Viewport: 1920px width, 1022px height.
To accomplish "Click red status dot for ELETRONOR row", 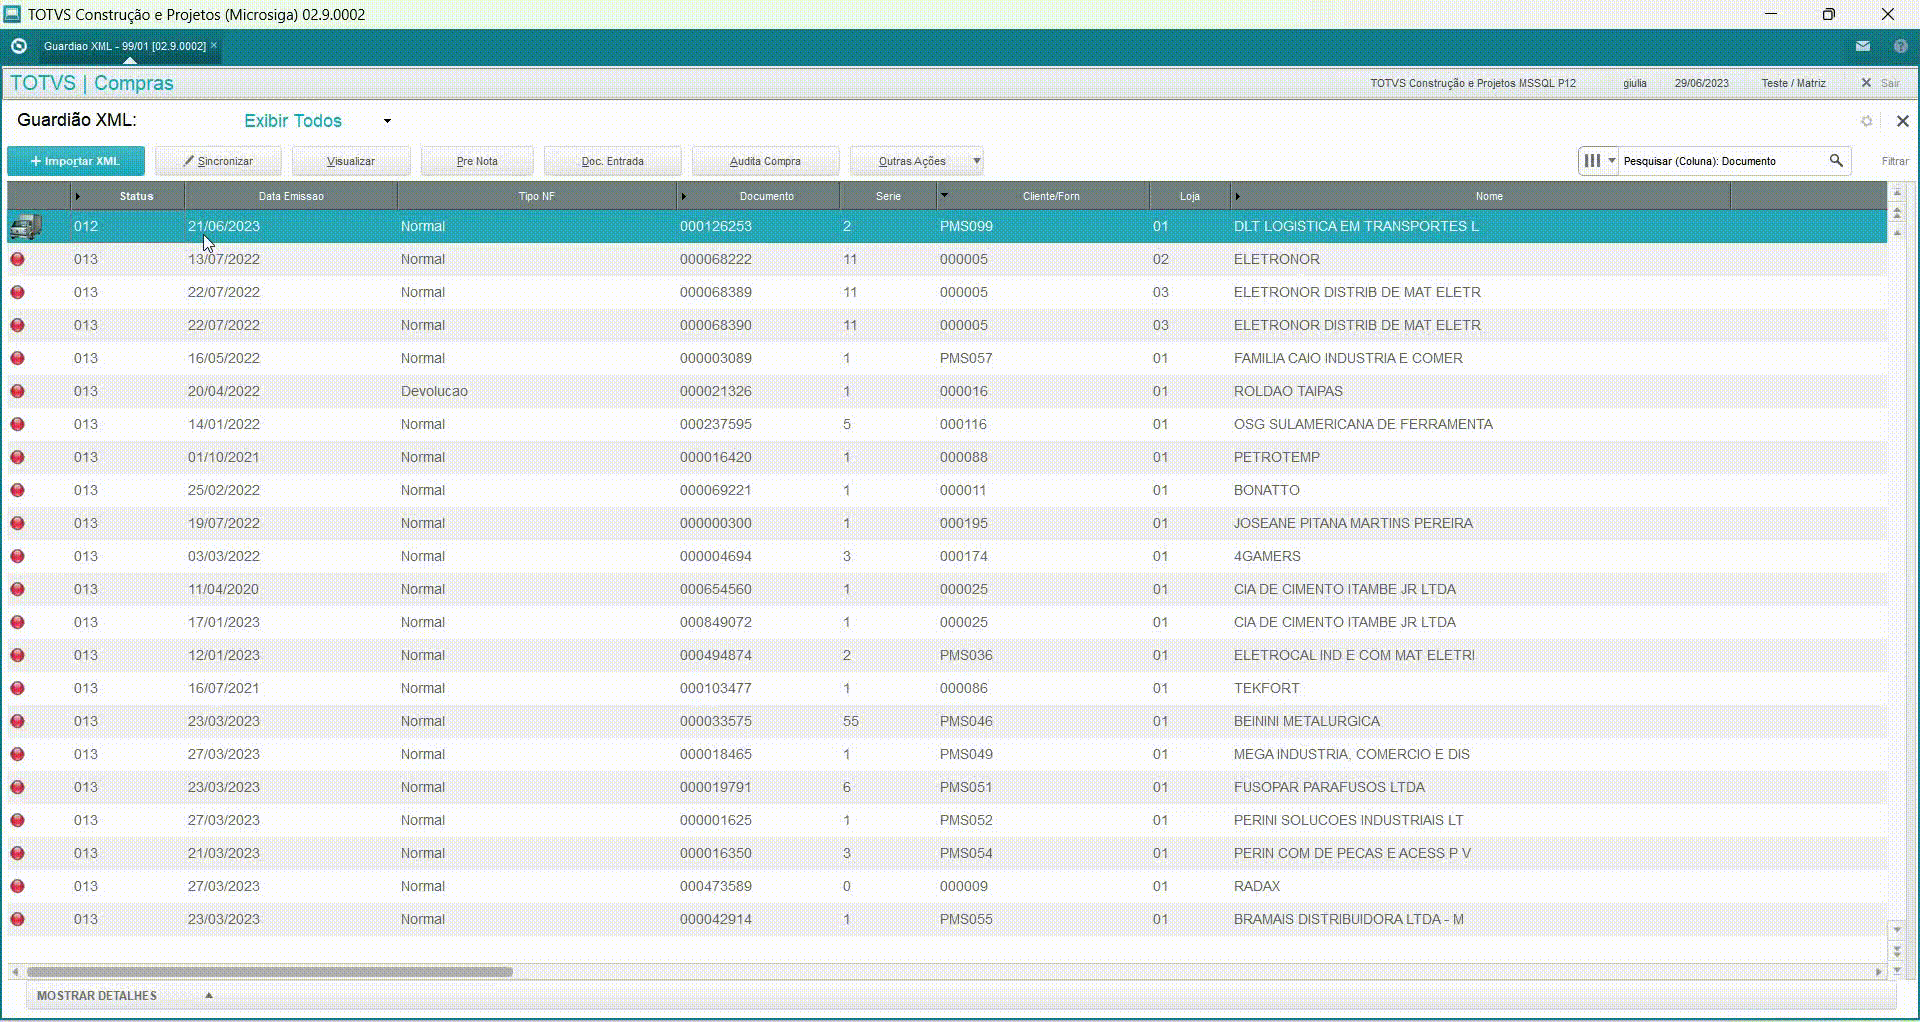I will 17,260.
